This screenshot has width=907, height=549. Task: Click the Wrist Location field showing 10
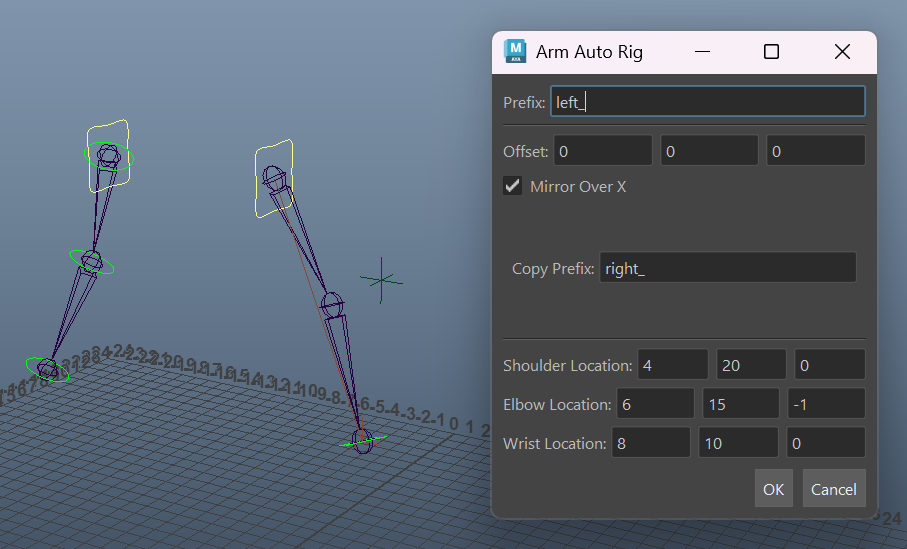tap(738, 443)
